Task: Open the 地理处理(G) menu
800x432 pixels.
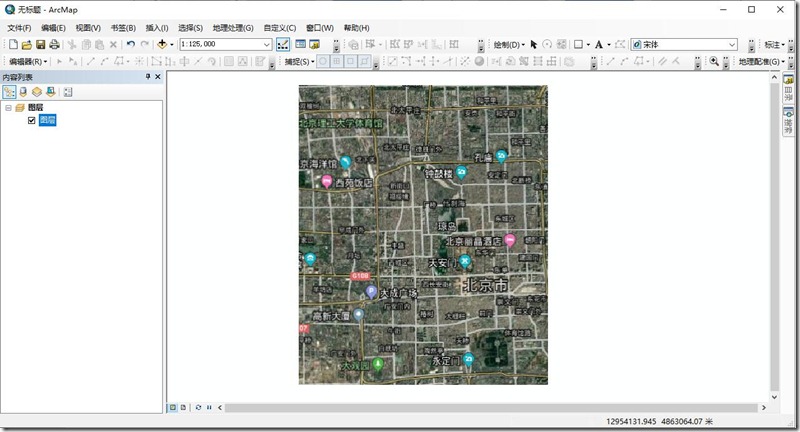Action: [x=233, y=27]
